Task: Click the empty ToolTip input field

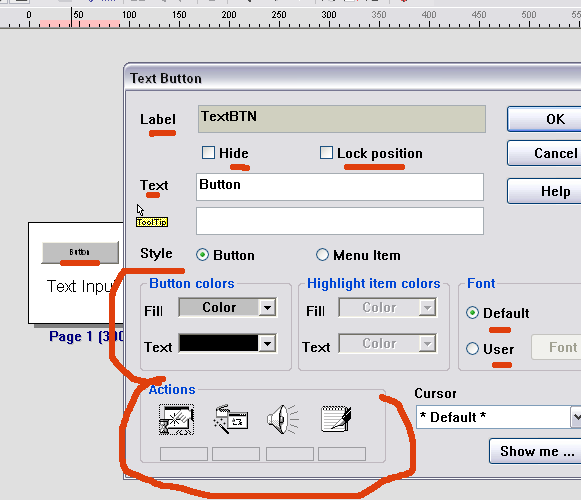Action: [340, 221]
